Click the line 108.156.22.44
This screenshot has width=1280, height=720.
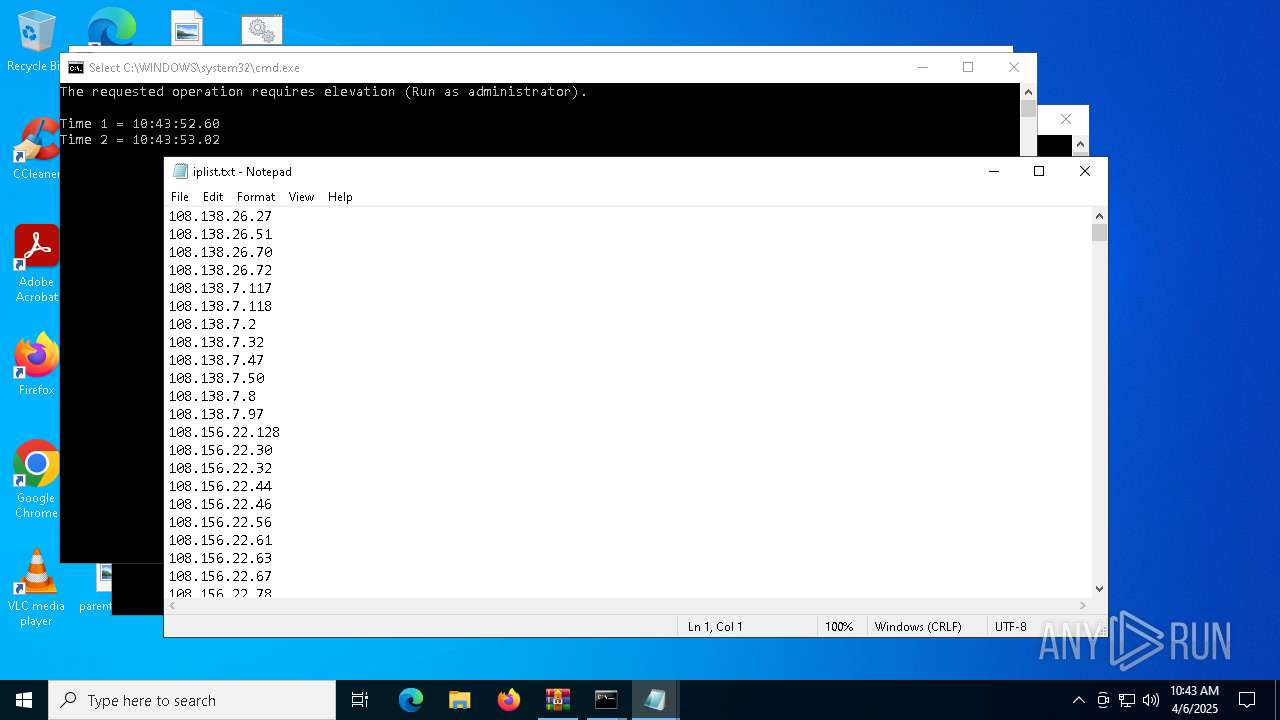tap(220, 486)
